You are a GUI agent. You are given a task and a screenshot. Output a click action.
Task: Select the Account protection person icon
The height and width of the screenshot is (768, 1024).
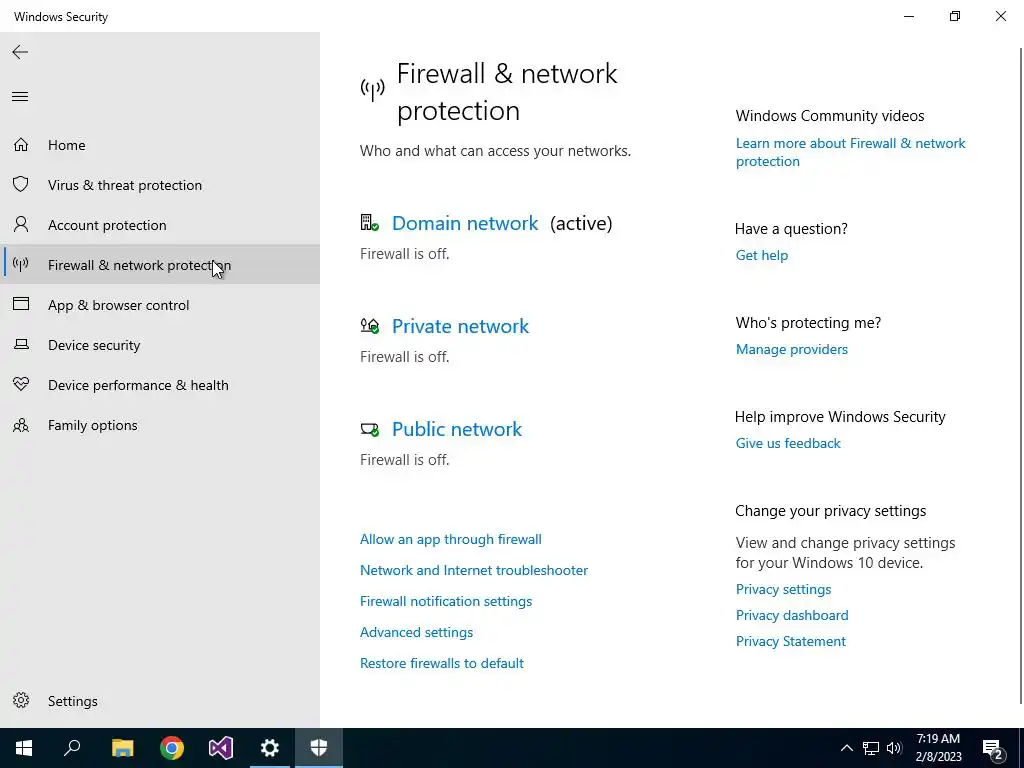coord(20,225)
